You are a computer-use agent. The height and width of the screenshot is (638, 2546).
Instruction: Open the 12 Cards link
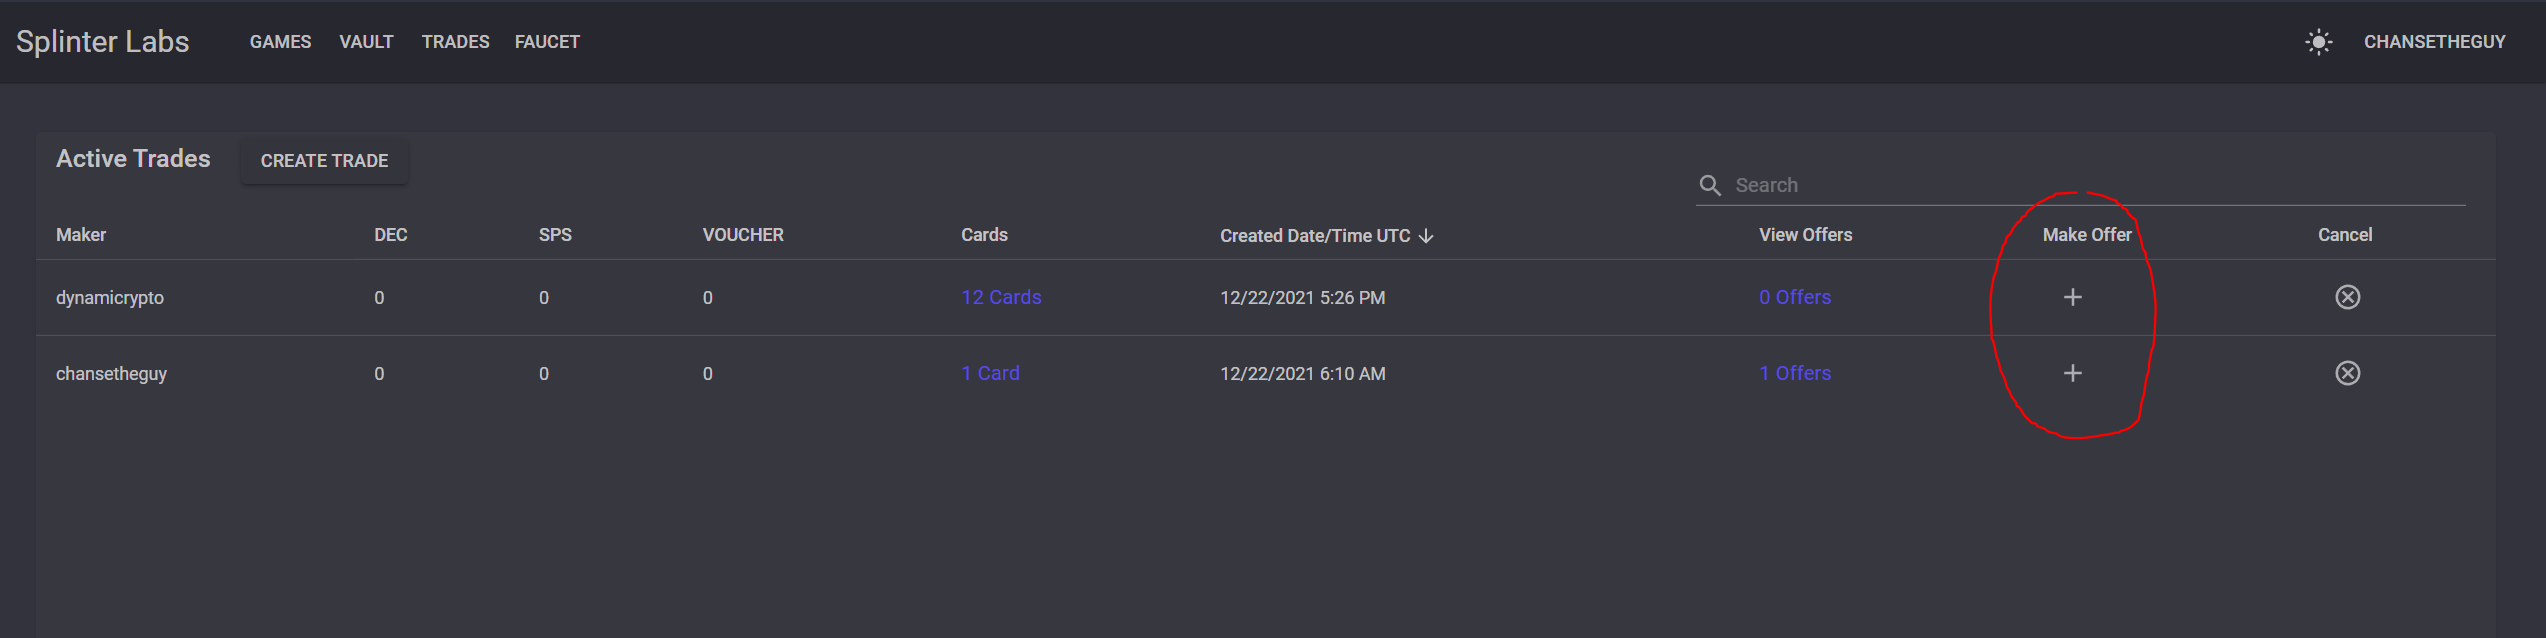1001,297
